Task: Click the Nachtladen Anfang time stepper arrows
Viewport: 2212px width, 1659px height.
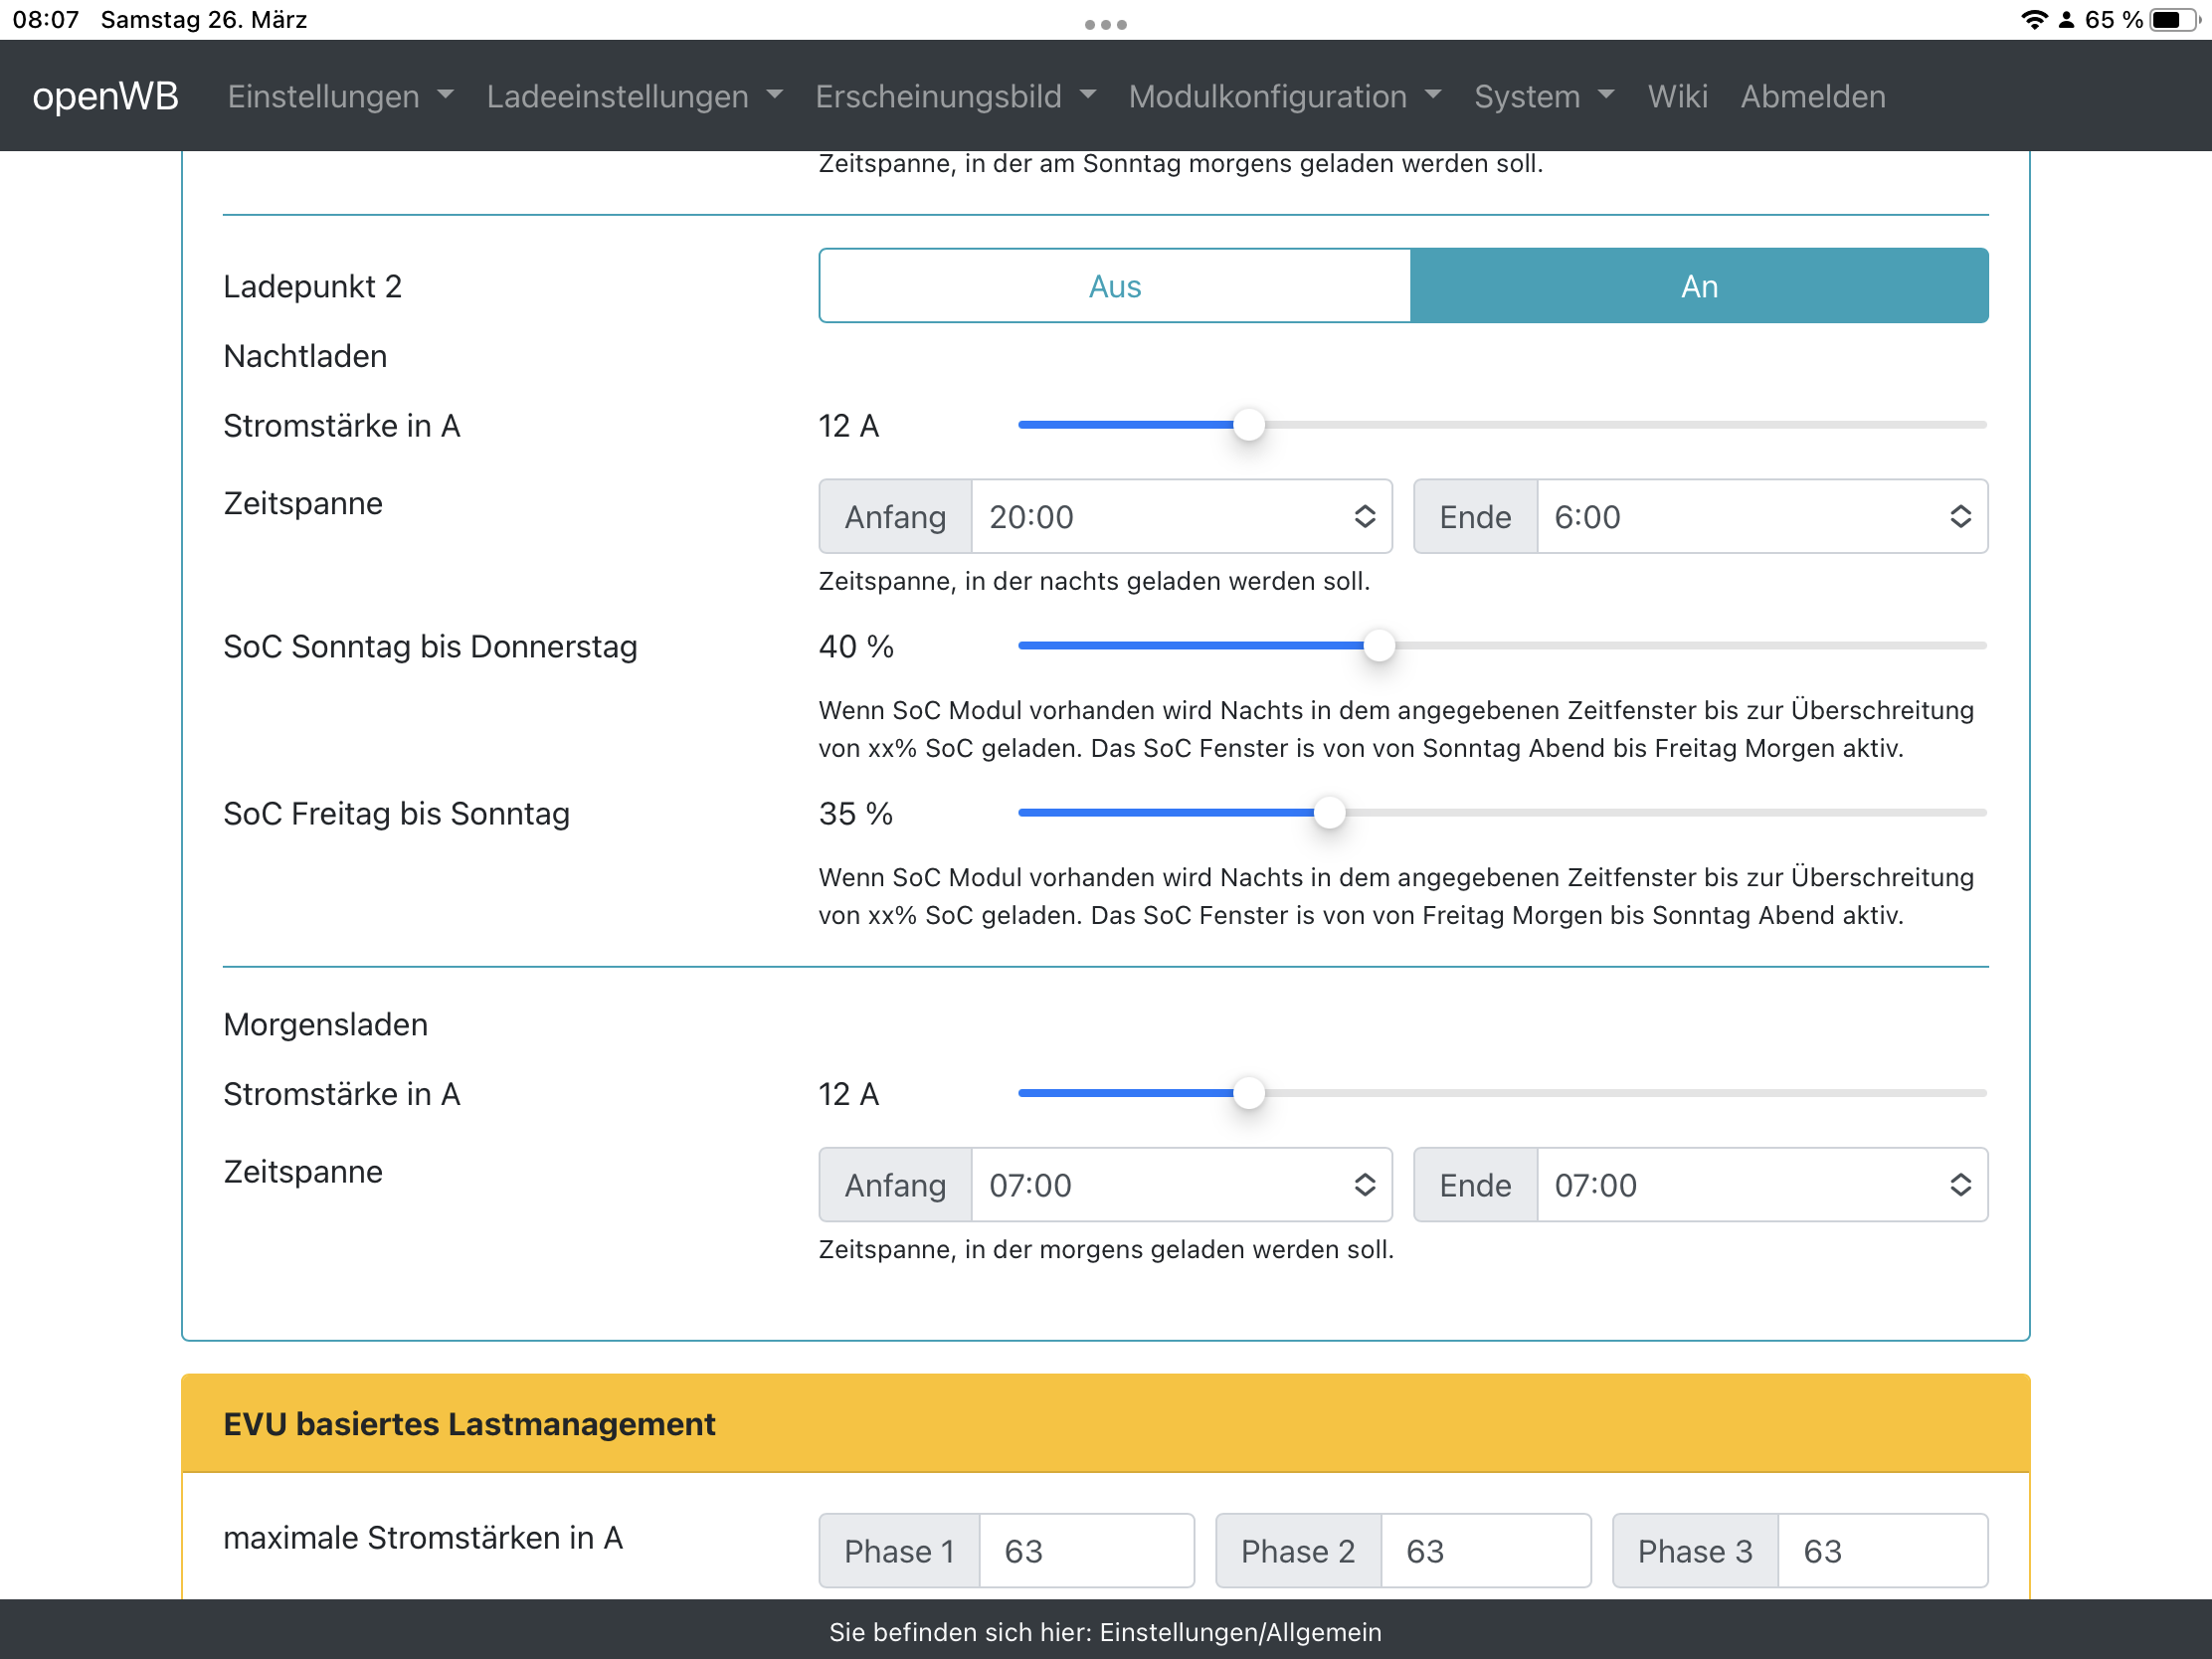Action: (1364, 516)
